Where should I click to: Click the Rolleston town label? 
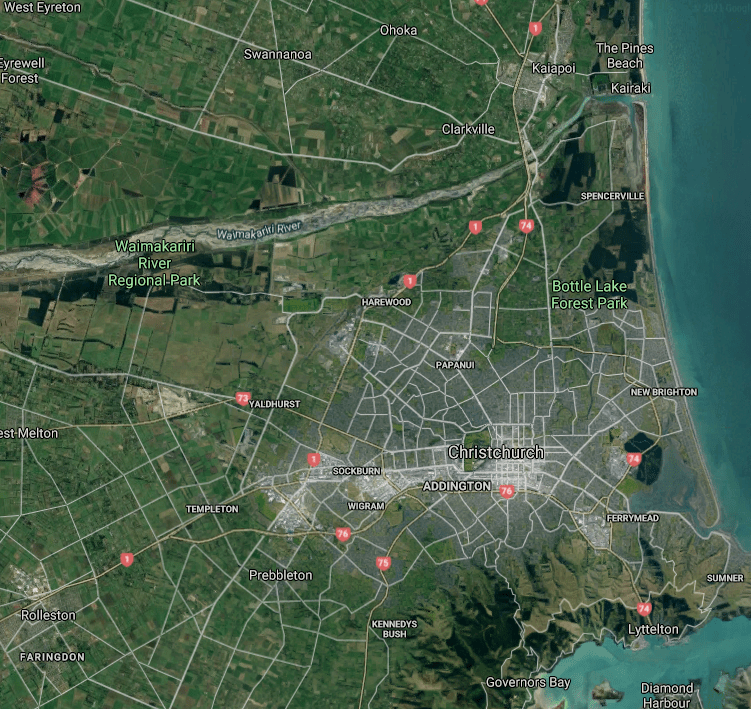coord(48,615)
